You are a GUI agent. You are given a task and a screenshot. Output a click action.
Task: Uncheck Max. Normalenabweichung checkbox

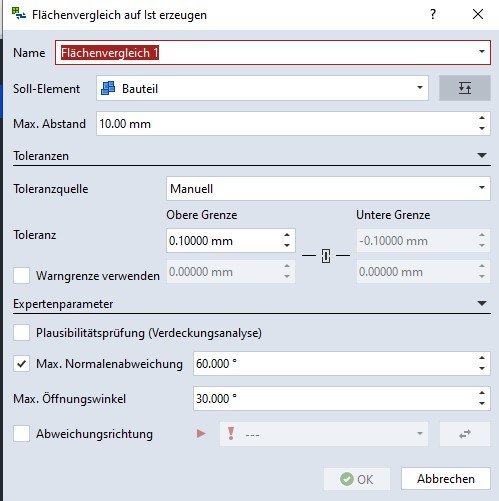[21, 363]
